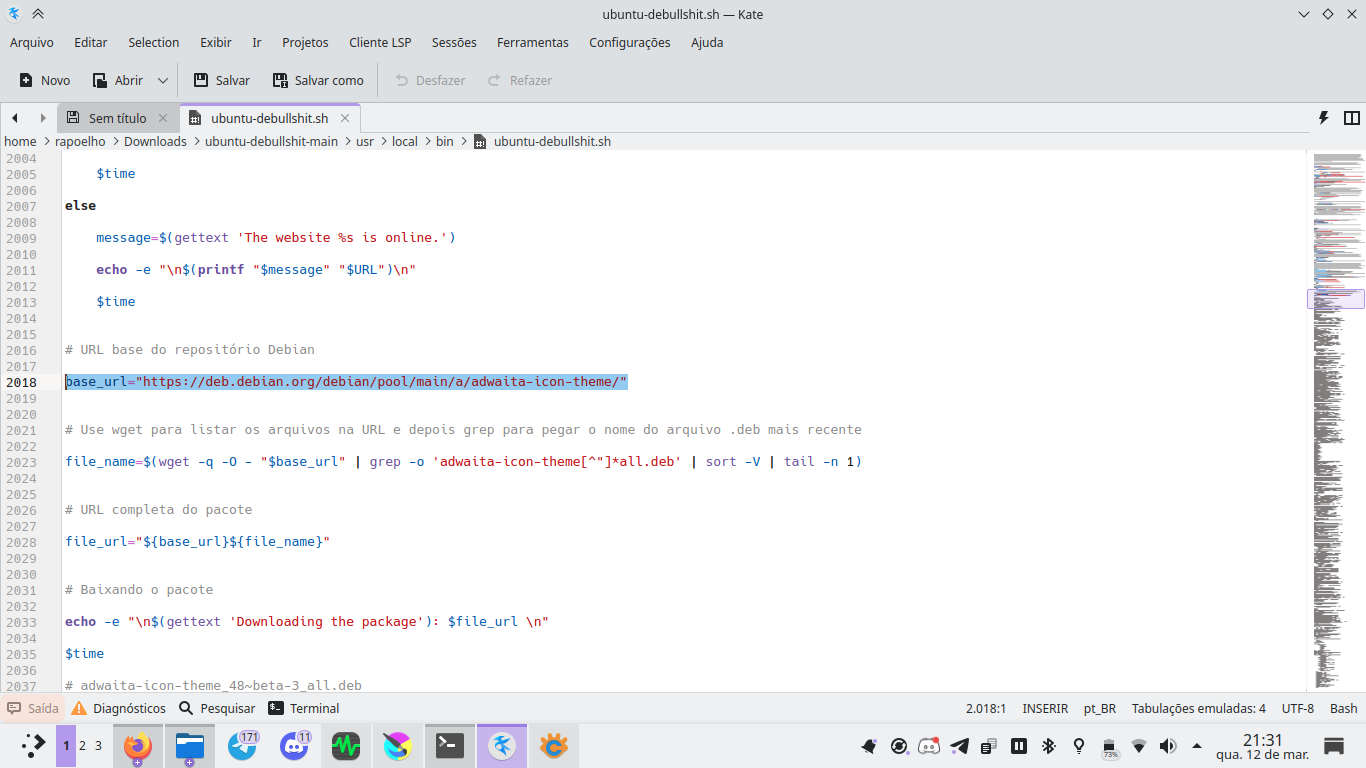Select the ubuntu-debullshit.sh tab
The image size is (1366, 768).
(x=270, y=118)
